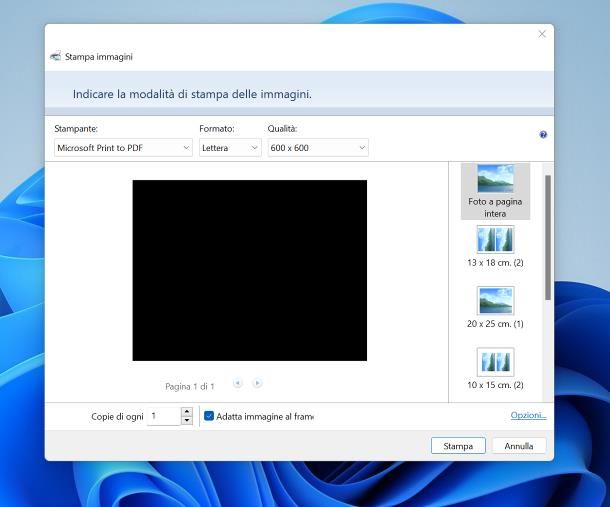Open the Formato paper size dropdown

point(230,148)
